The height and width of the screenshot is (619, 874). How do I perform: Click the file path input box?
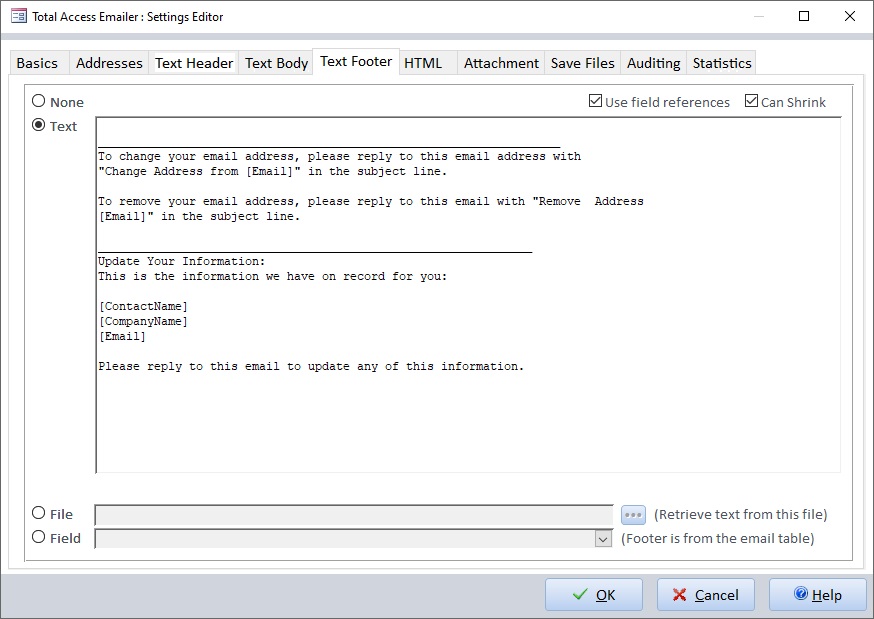354,515
